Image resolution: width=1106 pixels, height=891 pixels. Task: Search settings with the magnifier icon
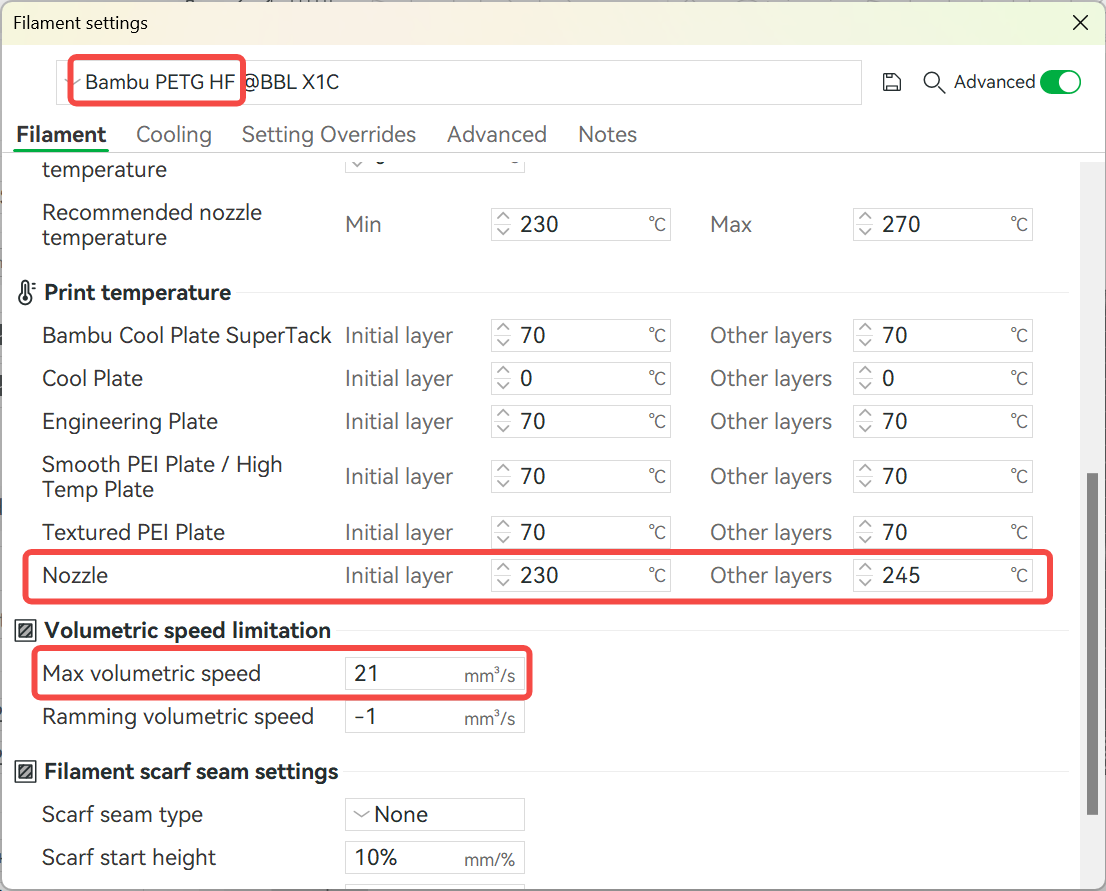[x=934, y=83]
